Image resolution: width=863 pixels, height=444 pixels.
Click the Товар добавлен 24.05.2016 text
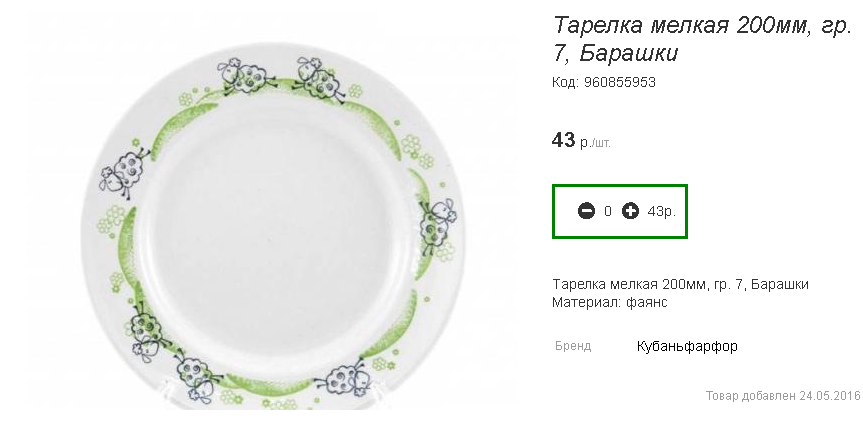point(783,396)
